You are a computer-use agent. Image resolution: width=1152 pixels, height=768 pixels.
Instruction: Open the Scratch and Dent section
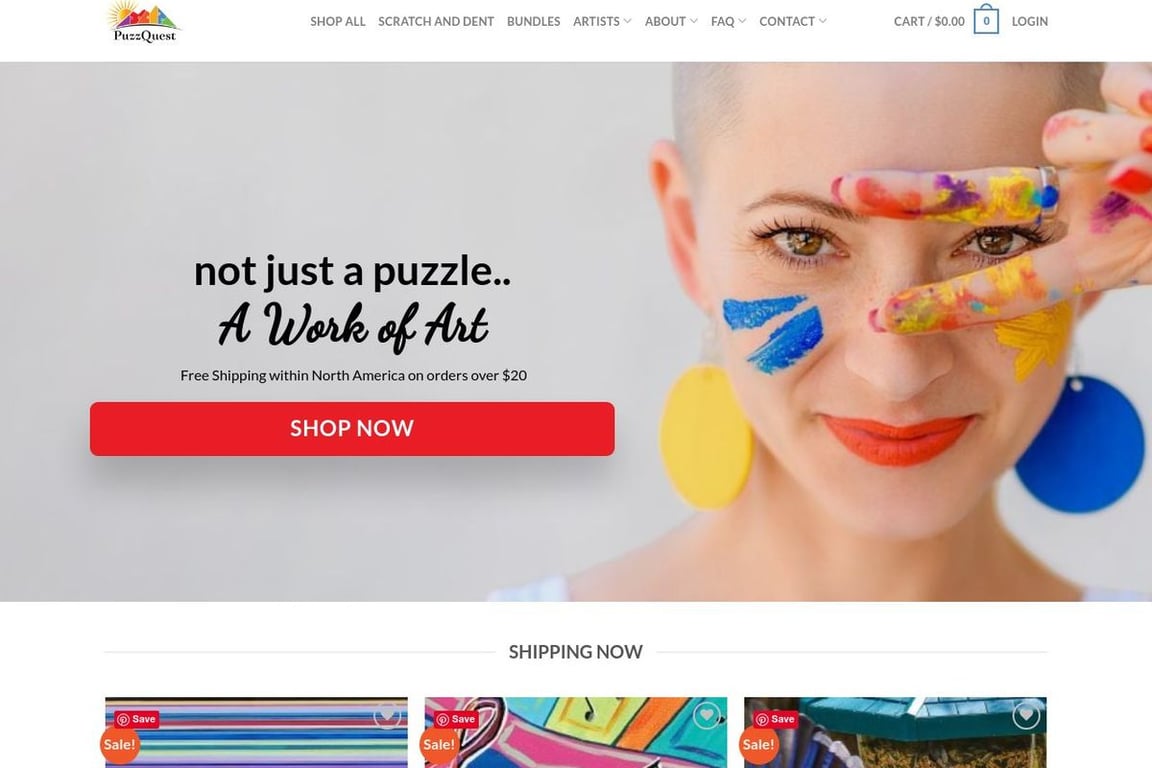(x=436, y=21)
